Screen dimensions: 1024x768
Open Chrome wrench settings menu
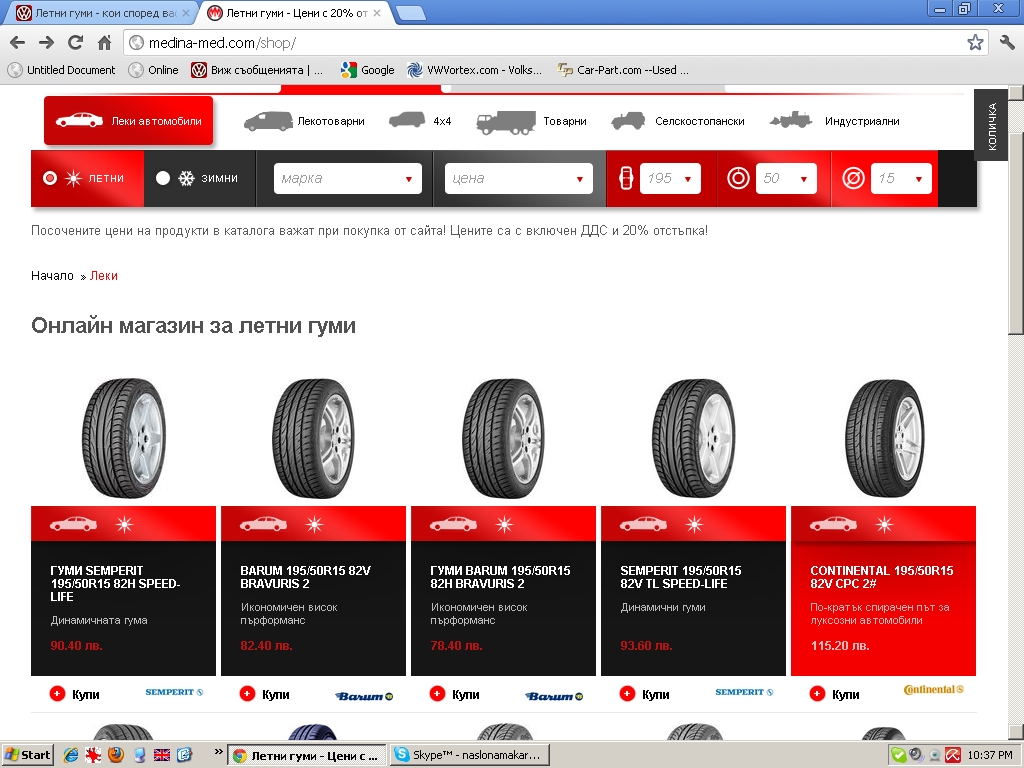(x=1006, y=42)
